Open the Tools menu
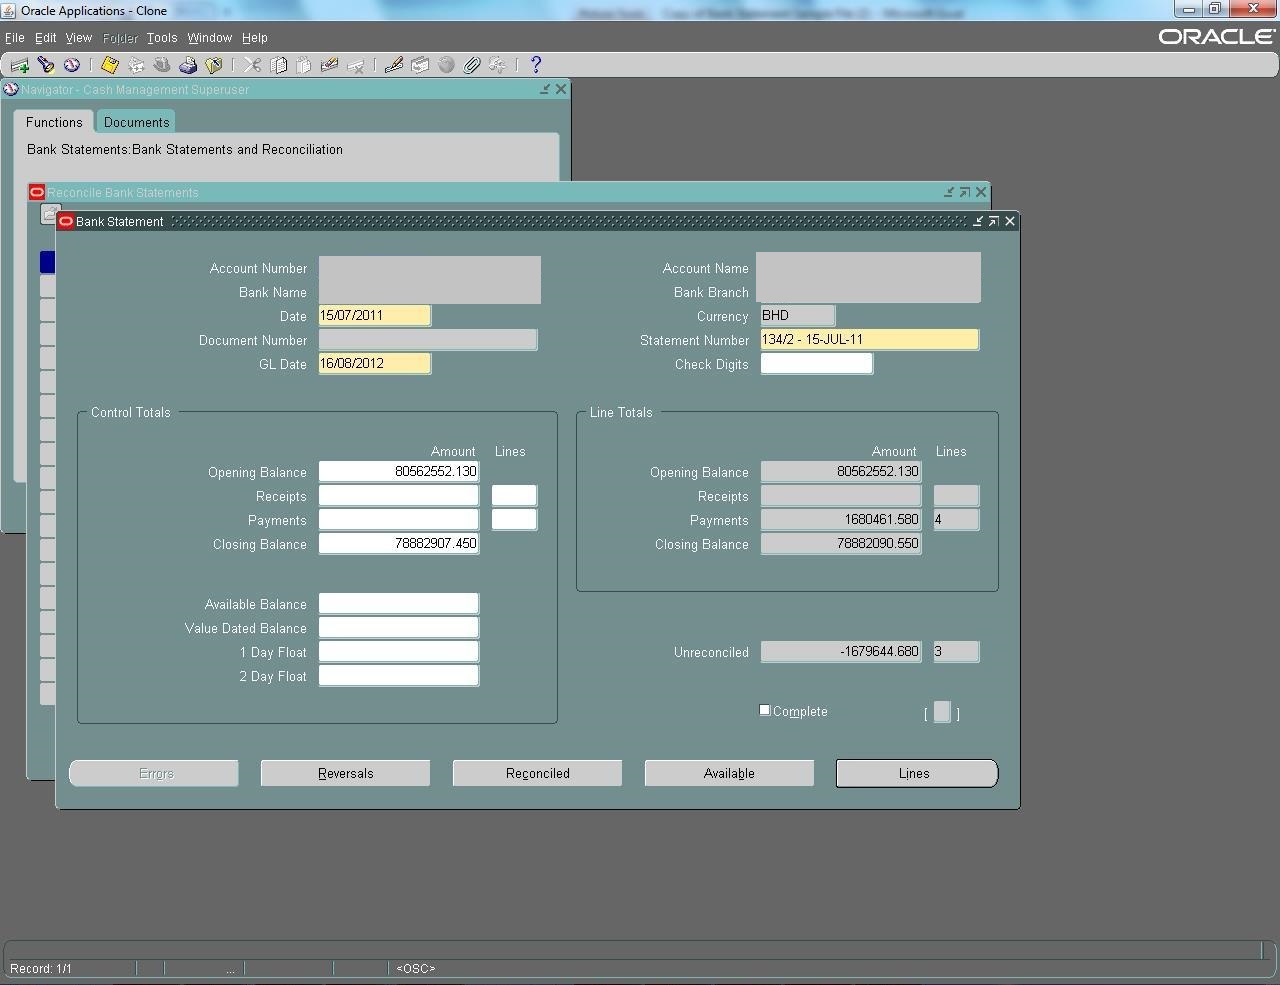 [x=161, y=38]
